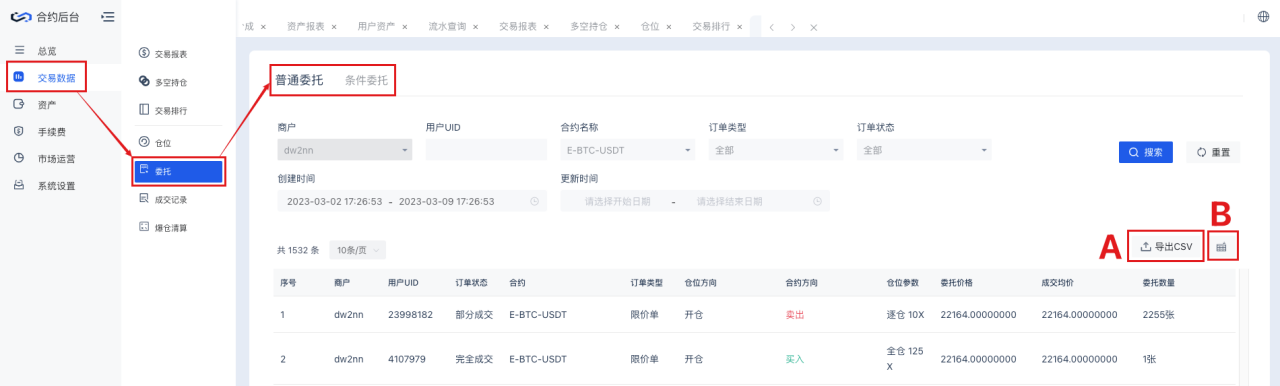This screenshot has height=386, width=1280.
Task: Open the 商户 dropdown showing dw2nn
Action: [x=344, y=150]
